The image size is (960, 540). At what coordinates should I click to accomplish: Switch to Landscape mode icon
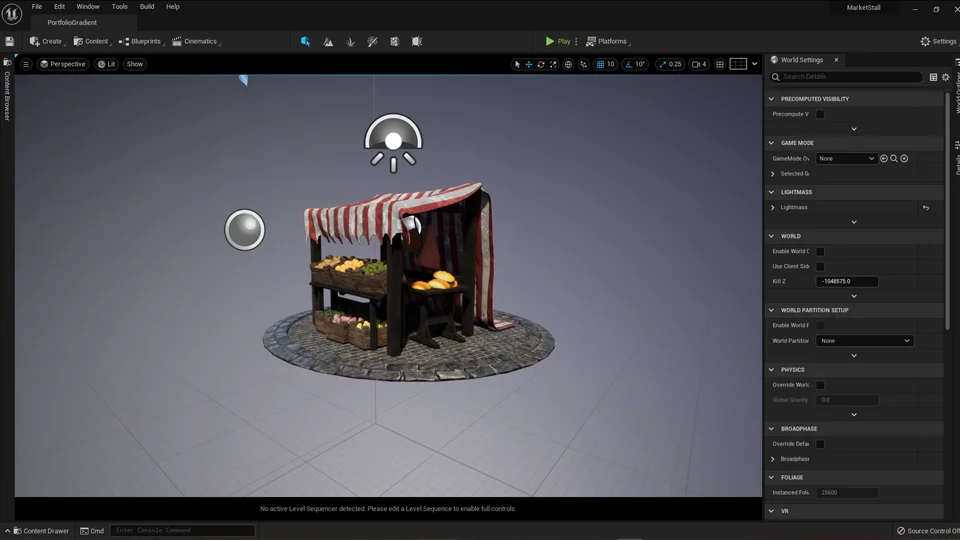(328, 42)
